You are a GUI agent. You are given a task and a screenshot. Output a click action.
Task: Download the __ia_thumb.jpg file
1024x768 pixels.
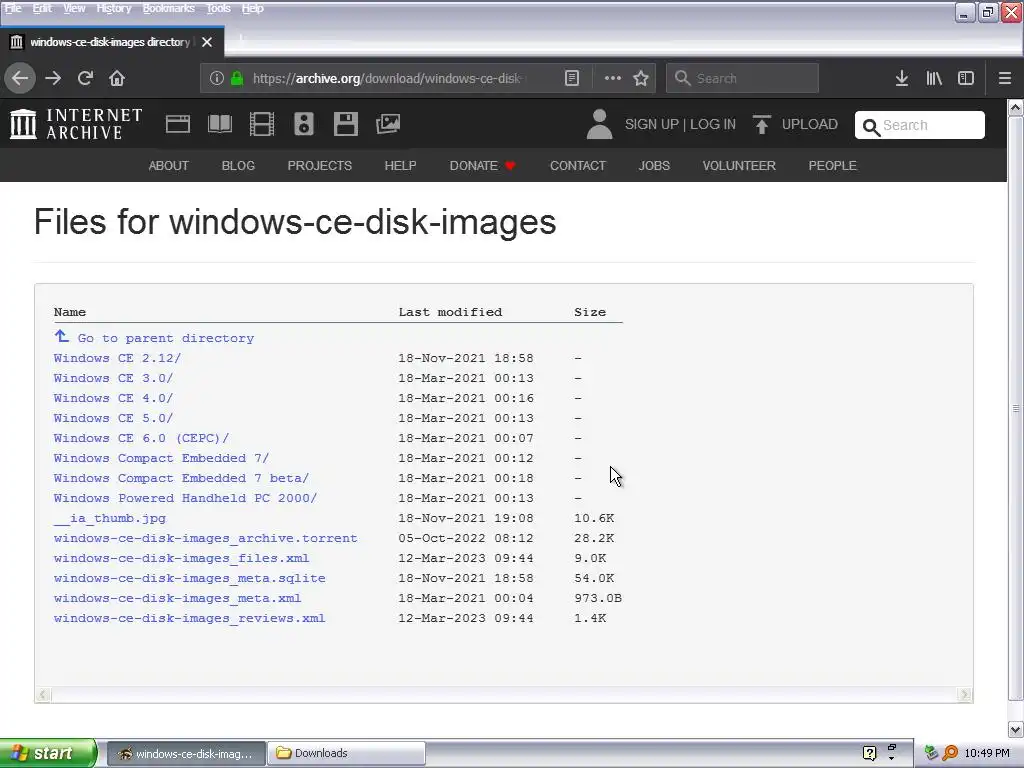pyautogui.click(x=110, y=519)
